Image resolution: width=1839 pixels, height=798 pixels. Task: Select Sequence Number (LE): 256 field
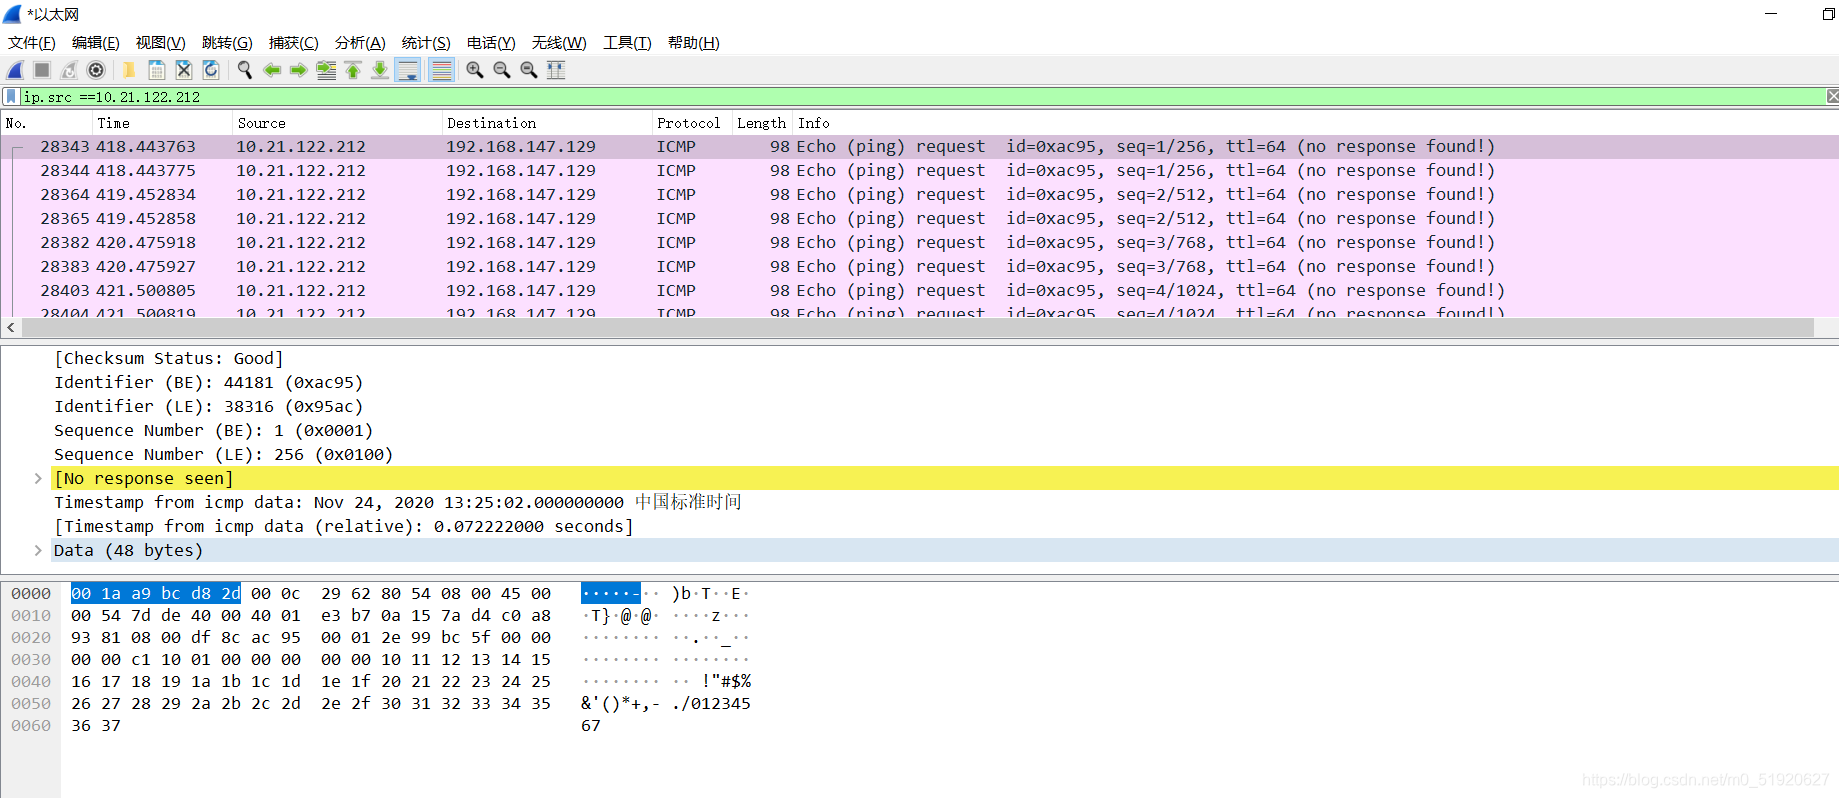[224, 454]
